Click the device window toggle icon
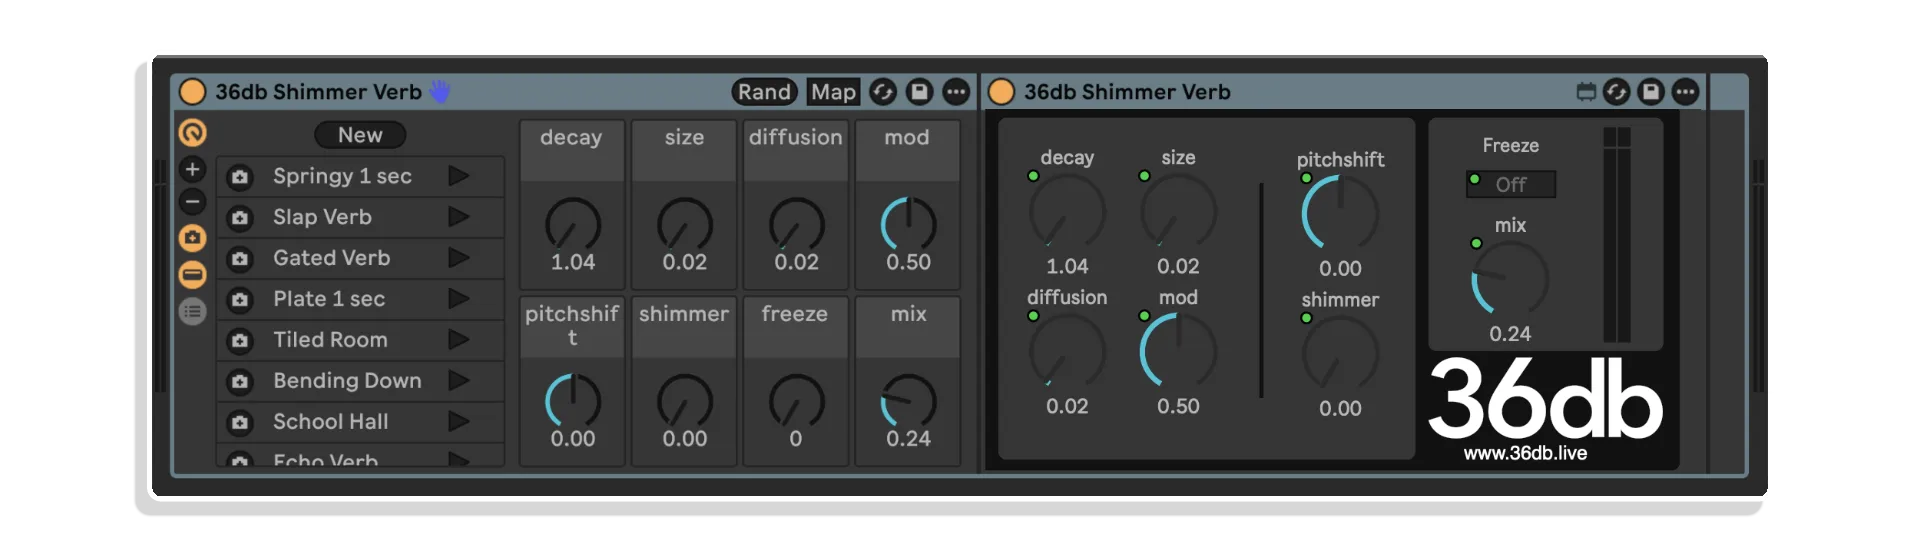Viewport: 1920px width, 551px height. pos(1586,92)
